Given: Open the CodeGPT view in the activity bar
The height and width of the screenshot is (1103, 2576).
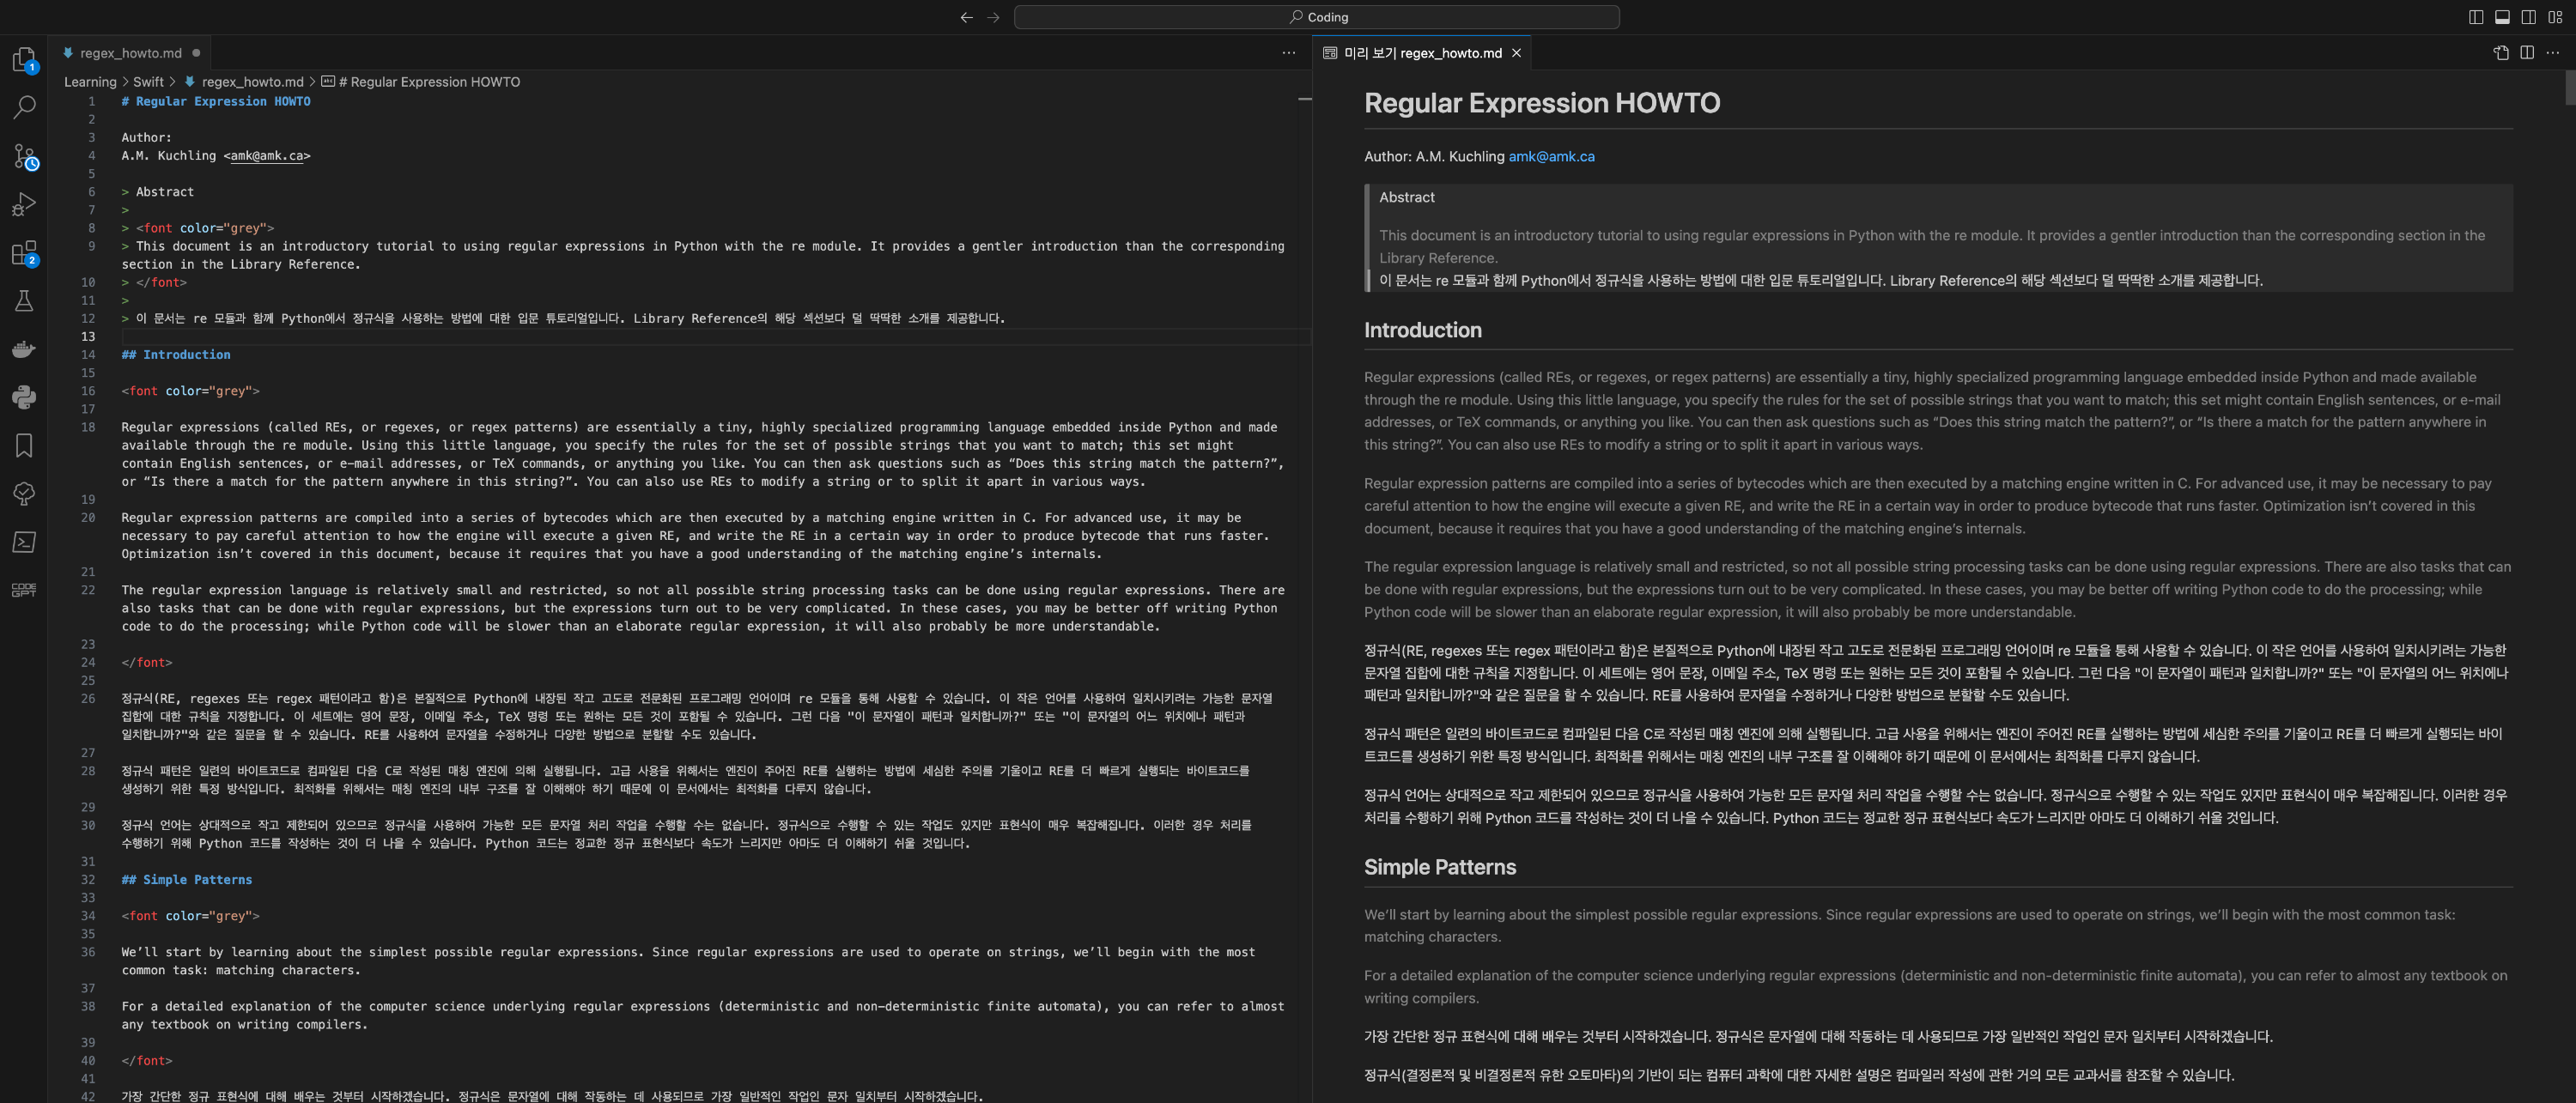Looking at the screenshot, I should click(24, 590).
